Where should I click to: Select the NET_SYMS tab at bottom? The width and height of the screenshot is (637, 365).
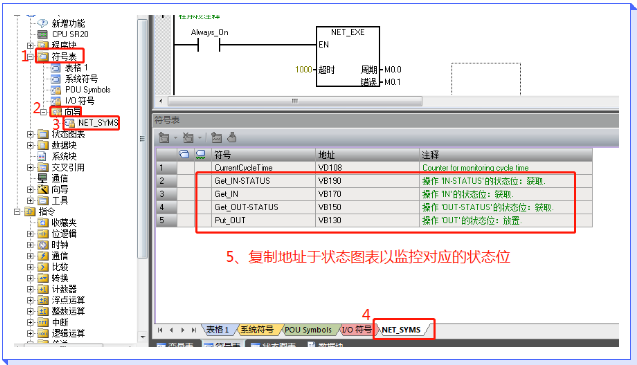coord(401,330)
